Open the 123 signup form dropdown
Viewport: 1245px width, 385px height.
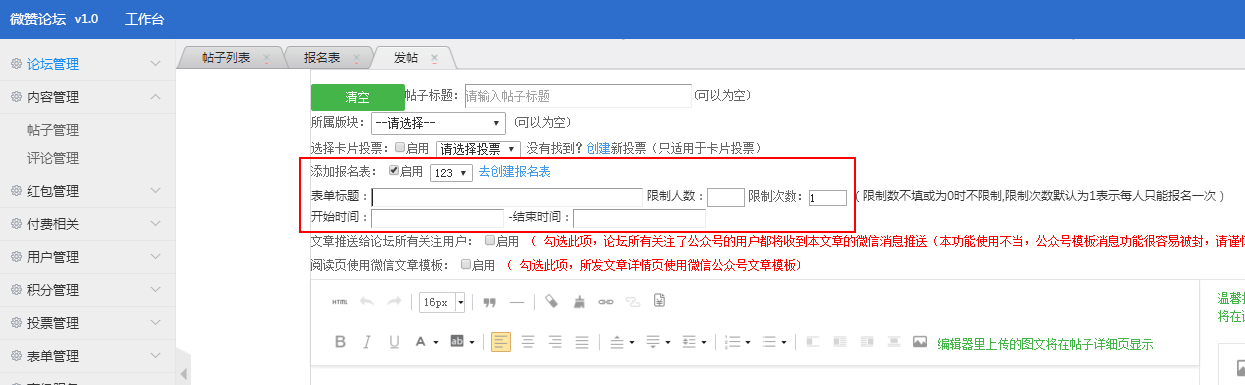(x=450, y=173)
